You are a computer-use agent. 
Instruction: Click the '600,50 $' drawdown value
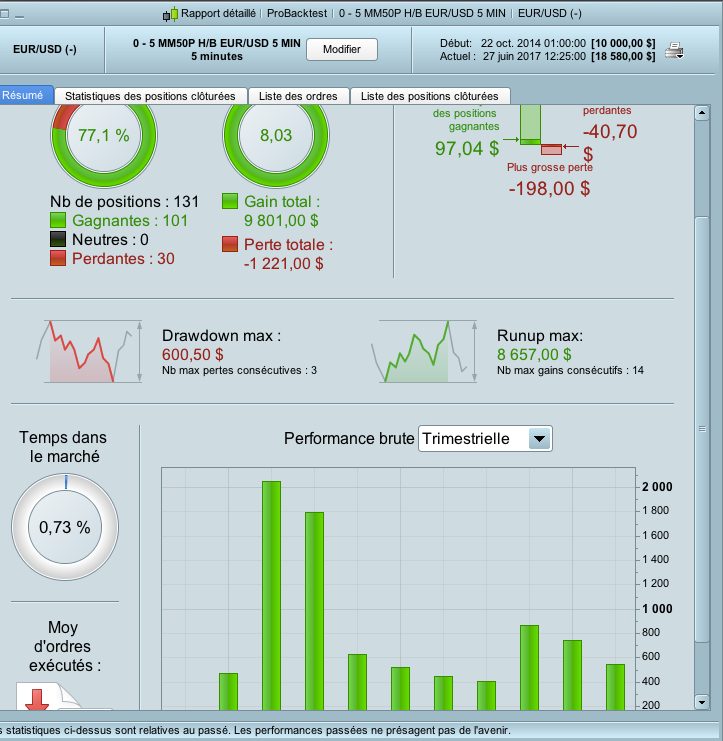tap(193, 354)
